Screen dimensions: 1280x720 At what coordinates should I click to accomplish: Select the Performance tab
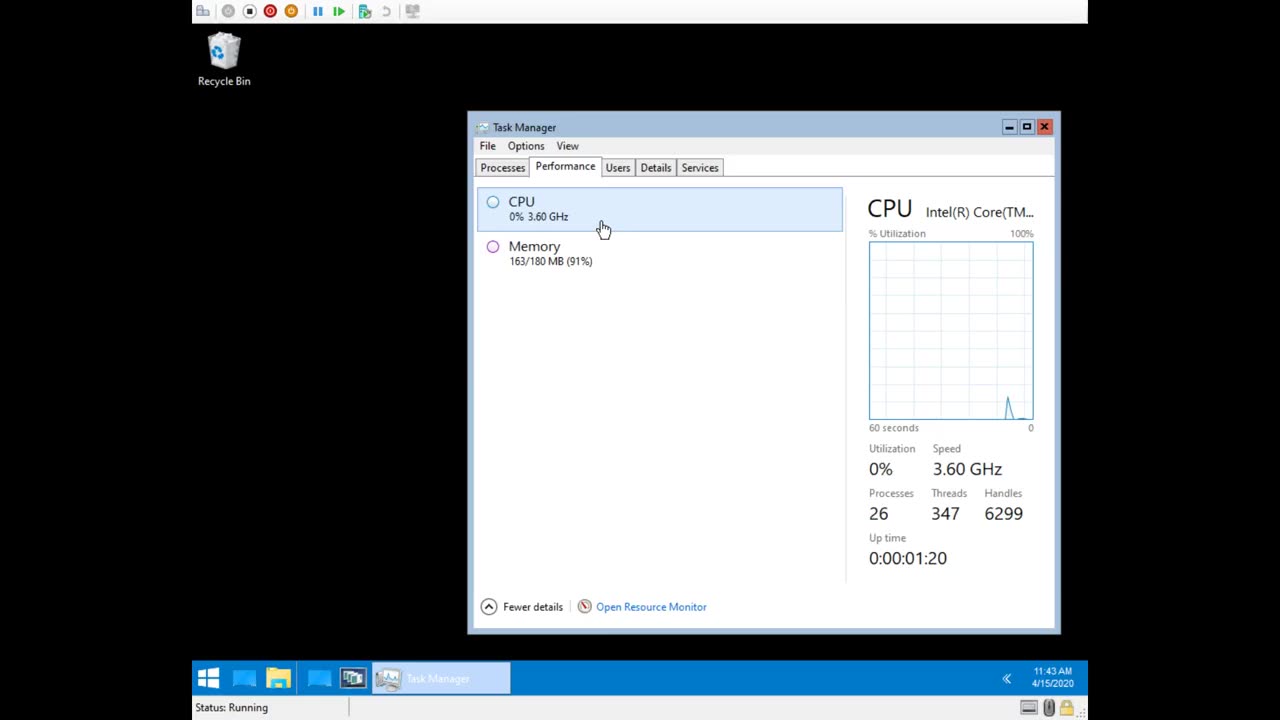click(x=565, y=166)
